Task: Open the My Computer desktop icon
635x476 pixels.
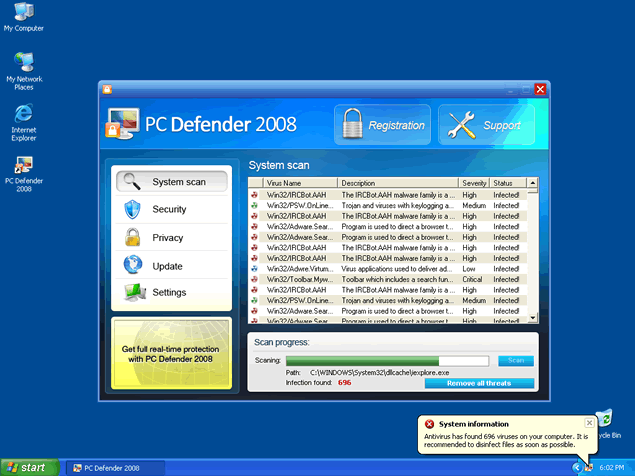Action: click(x=23, y=17)
